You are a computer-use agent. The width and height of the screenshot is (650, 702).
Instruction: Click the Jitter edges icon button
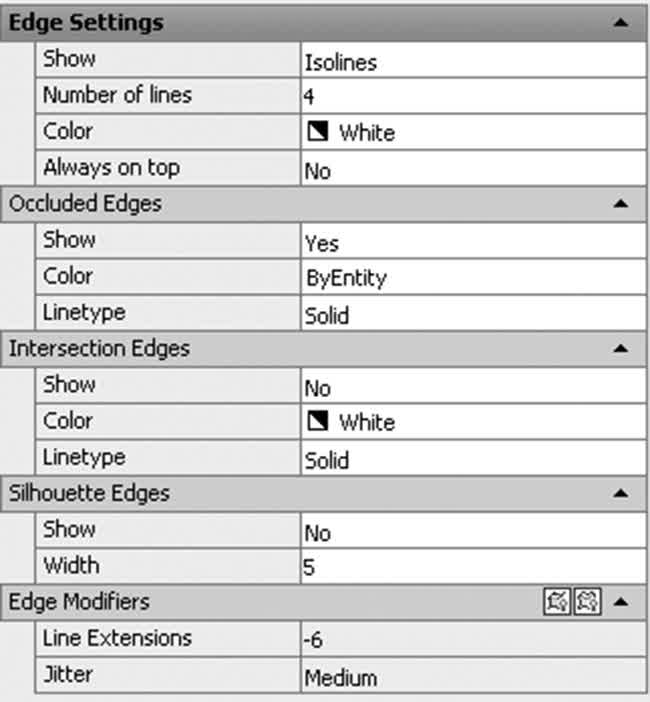pyautogui.click(x=587, y=601)
